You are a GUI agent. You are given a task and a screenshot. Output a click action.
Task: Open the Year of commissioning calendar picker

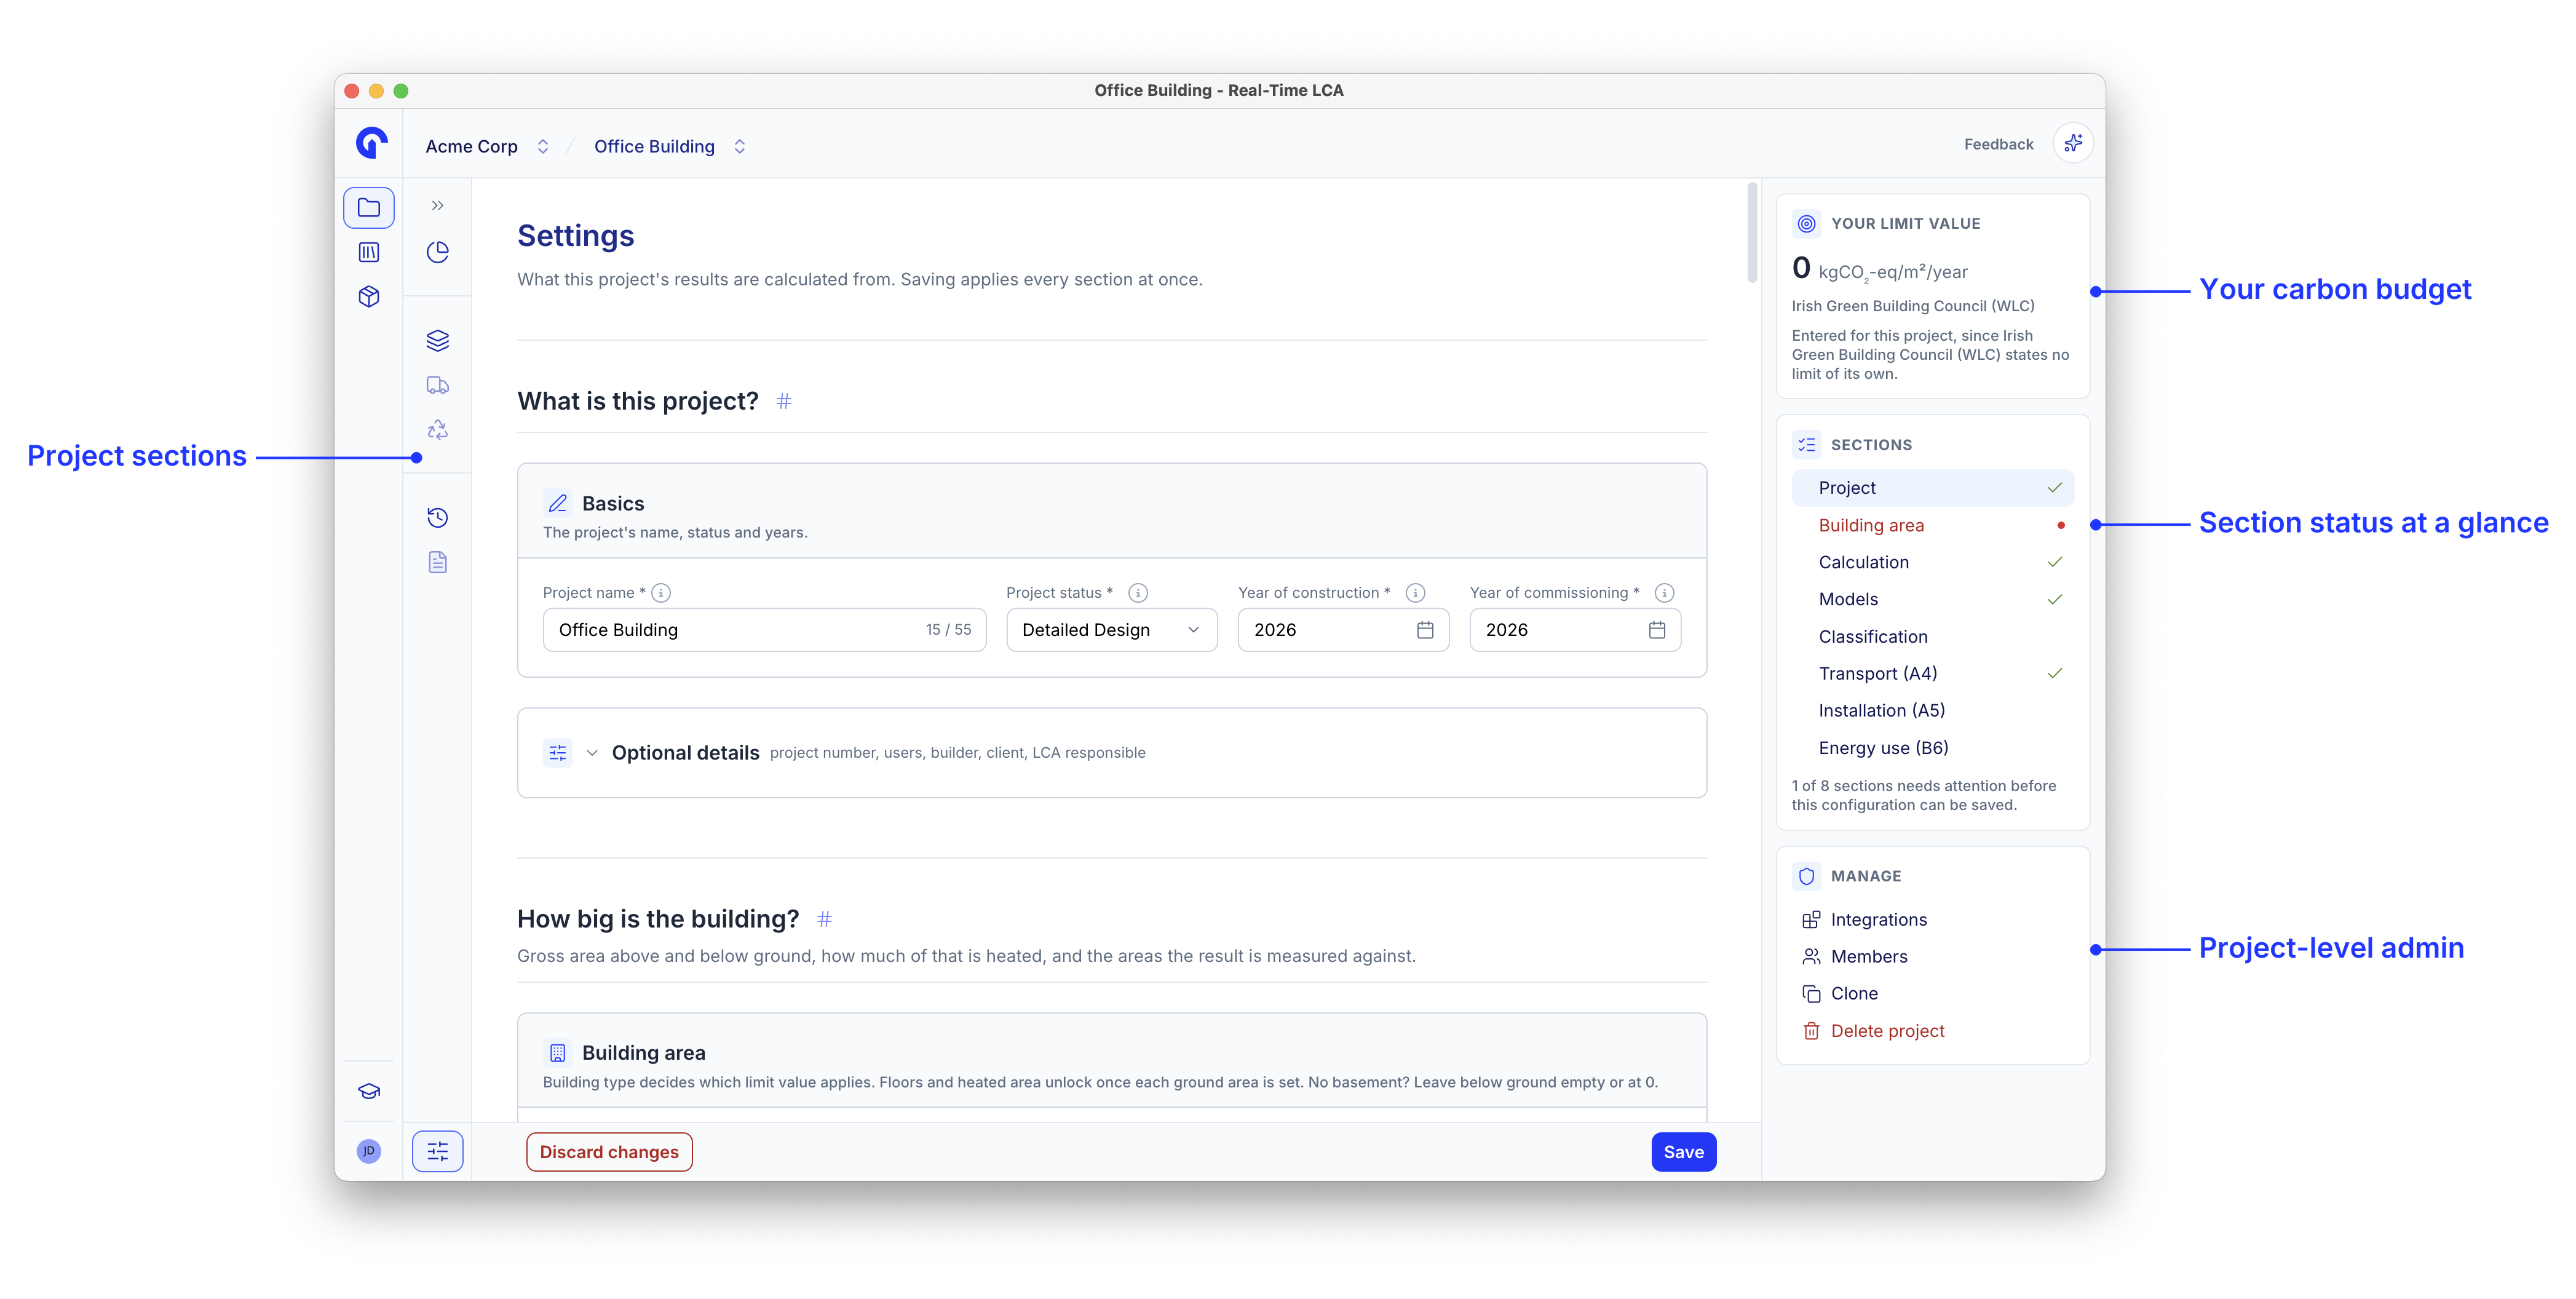coord(1657,630)
